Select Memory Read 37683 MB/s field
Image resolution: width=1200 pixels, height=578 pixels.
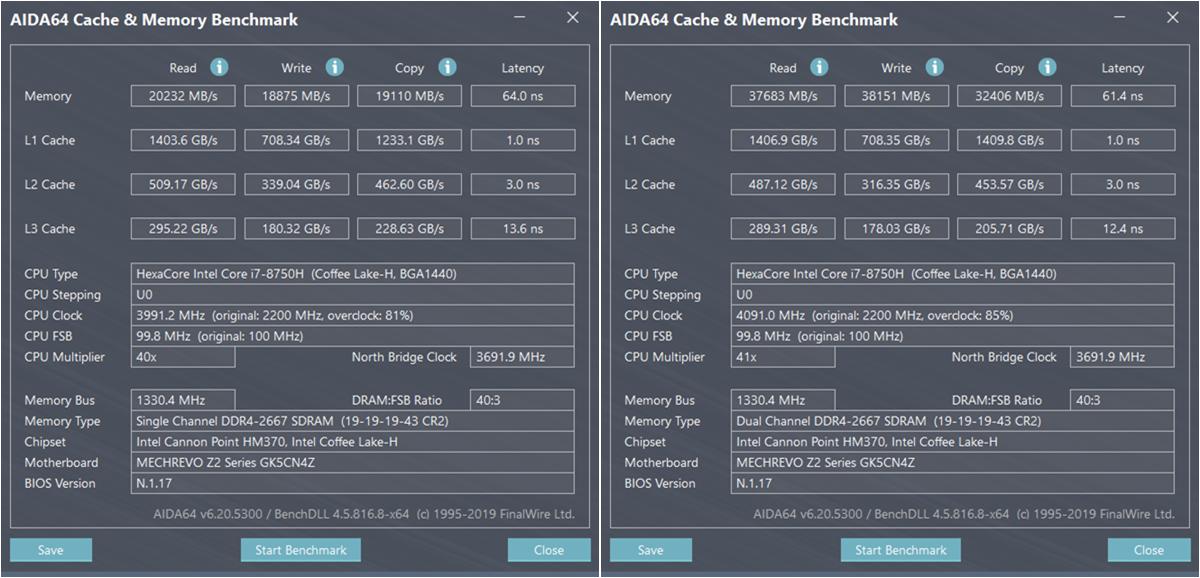pos(782,96)
